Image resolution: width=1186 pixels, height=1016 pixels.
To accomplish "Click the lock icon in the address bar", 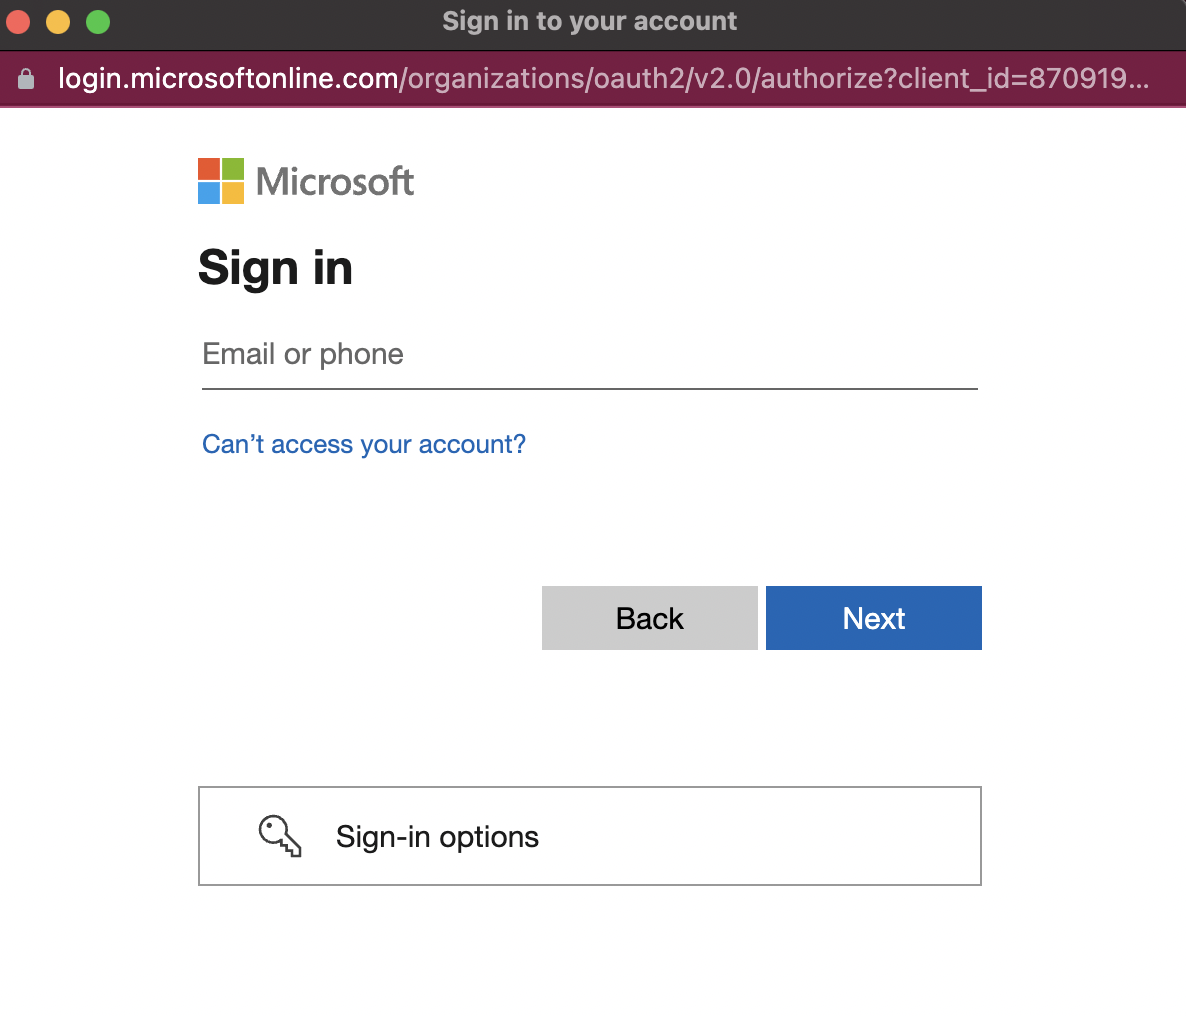I will click(x=27, y=79).
